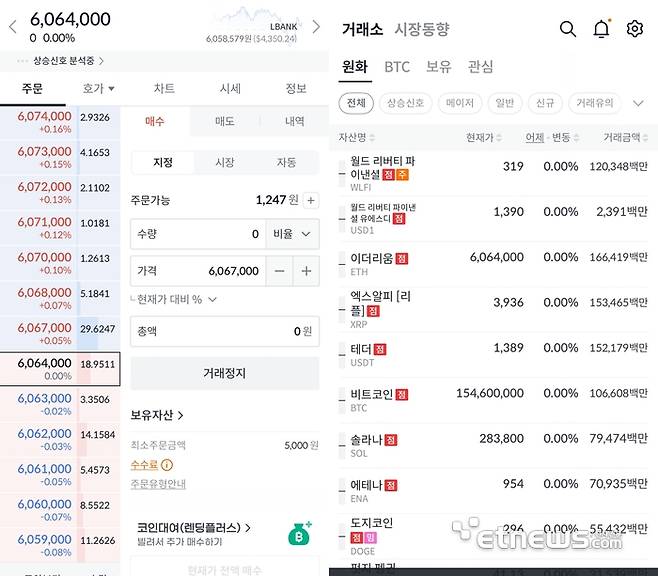Sort by 거래금액 column
This screenshot has width=658, height=576.
coord(625,138)
